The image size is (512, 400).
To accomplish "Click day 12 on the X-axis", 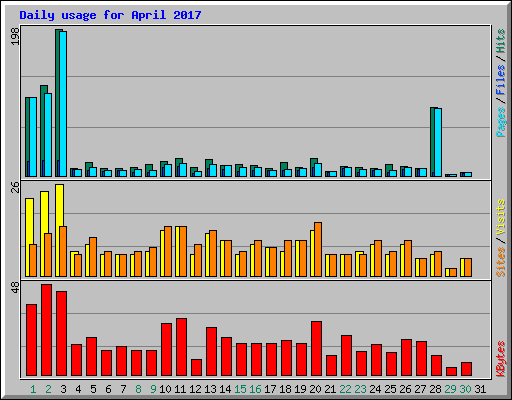I will click(195, 389).
